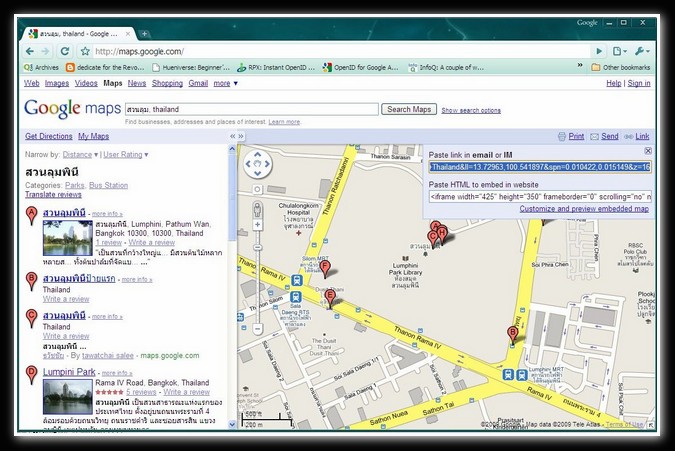
Task: Open the Lumpini Park result link
Action: [69, 372]
